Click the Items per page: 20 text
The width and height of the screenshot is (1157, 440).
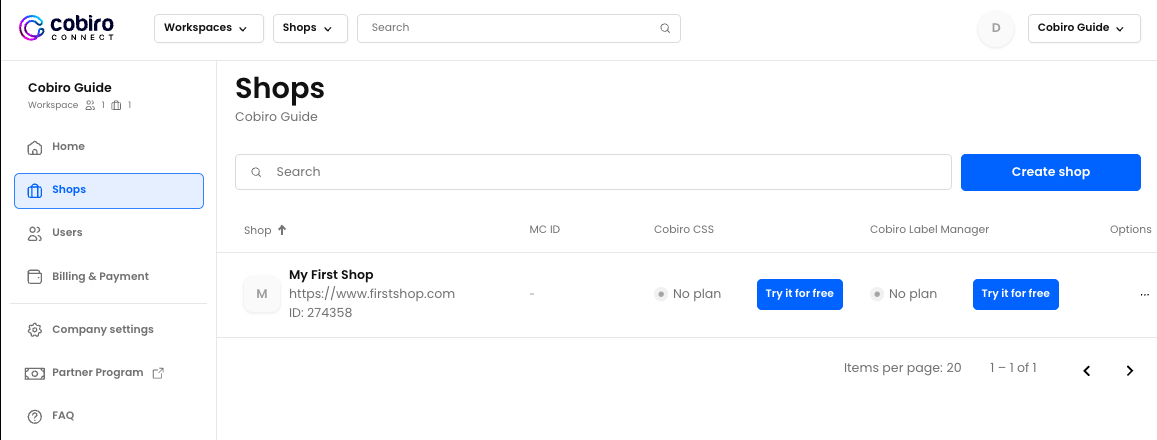(902, 368)
